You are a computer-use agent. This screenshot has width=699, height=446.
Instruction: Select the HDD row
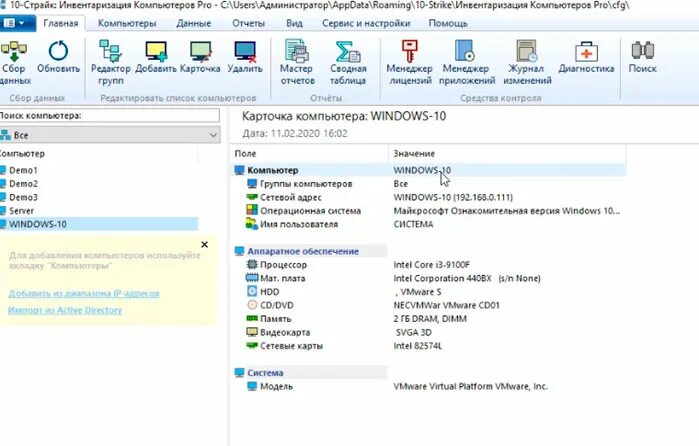click(x=430, y=292)
